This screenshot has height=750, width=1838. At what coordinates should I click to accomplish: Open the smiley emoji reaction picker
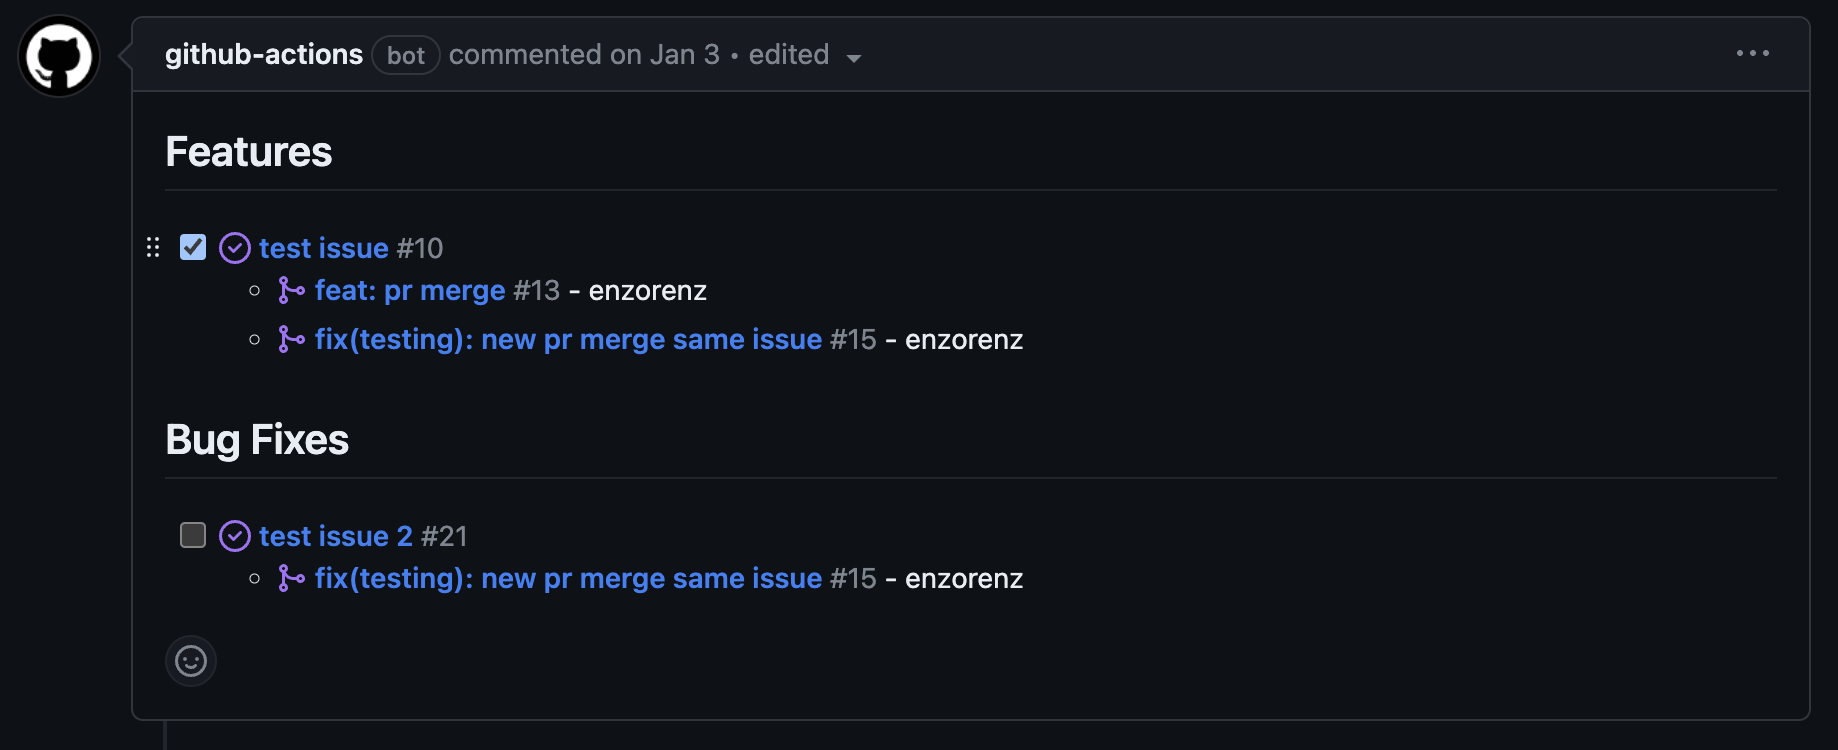click(x=190, y=660)
